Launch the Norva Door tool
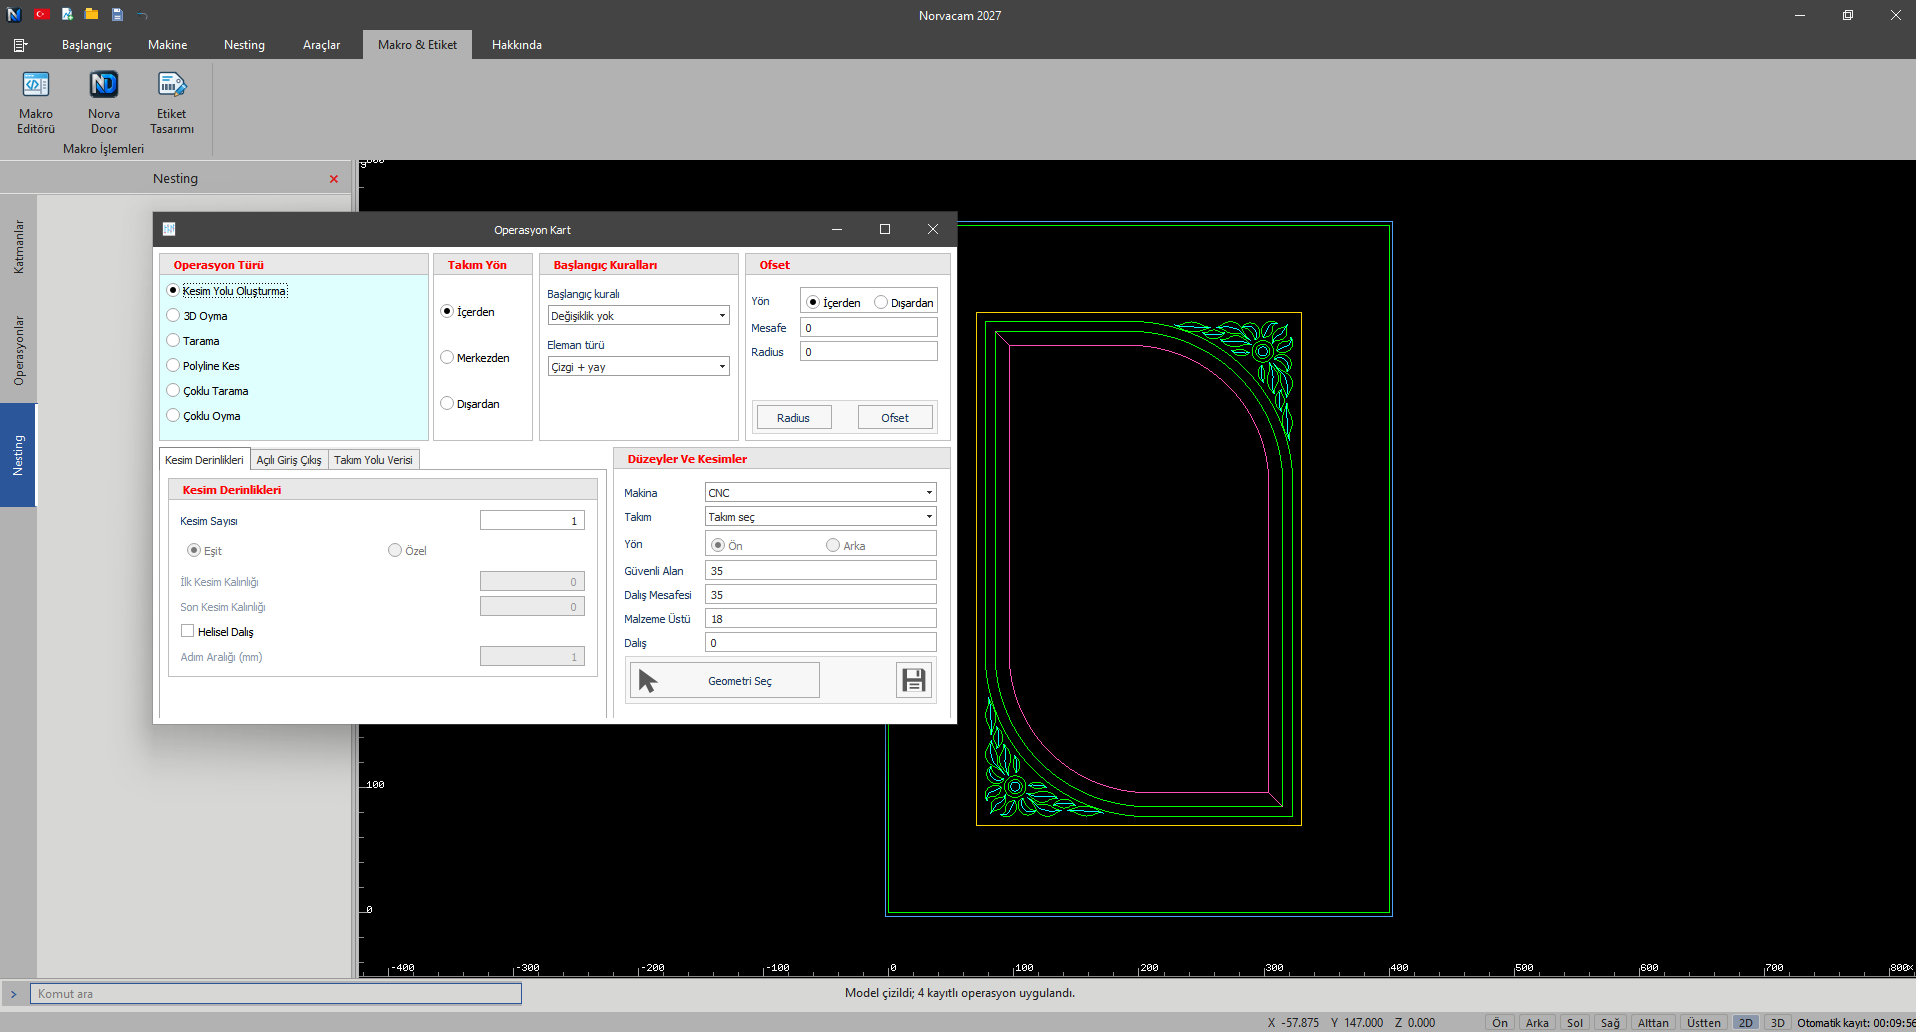This screenshot has height=1032, width=1916. 104,102
